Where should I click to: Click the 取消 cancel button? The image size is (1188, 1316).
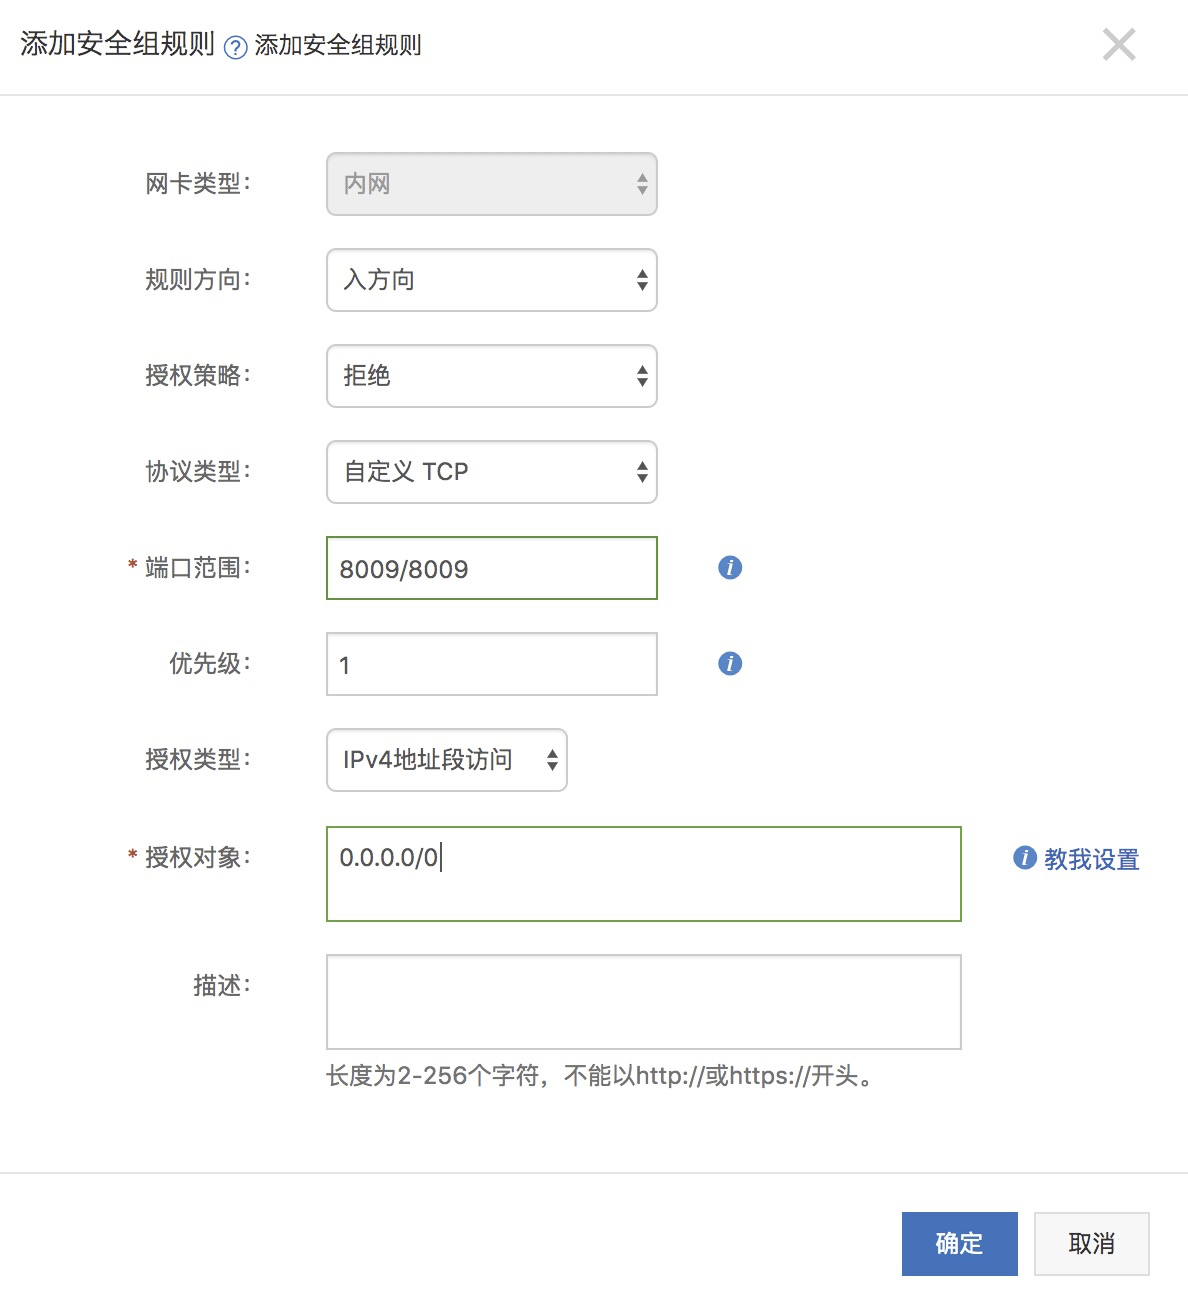pyautogui.click(x=1091, y=1243)
